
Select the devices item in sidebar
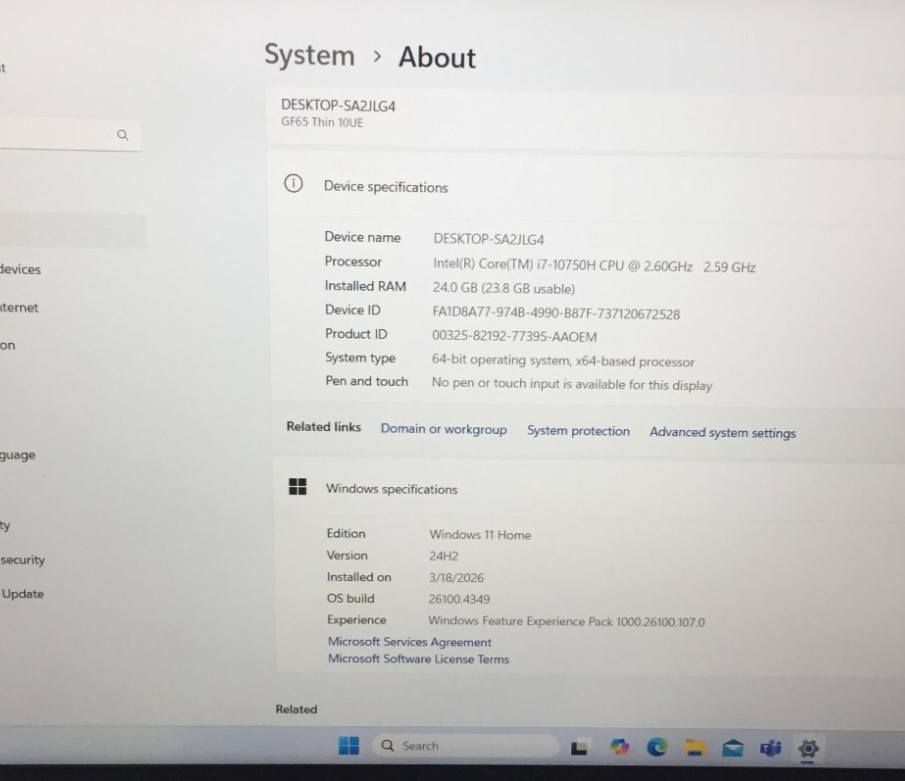point(21,269)
